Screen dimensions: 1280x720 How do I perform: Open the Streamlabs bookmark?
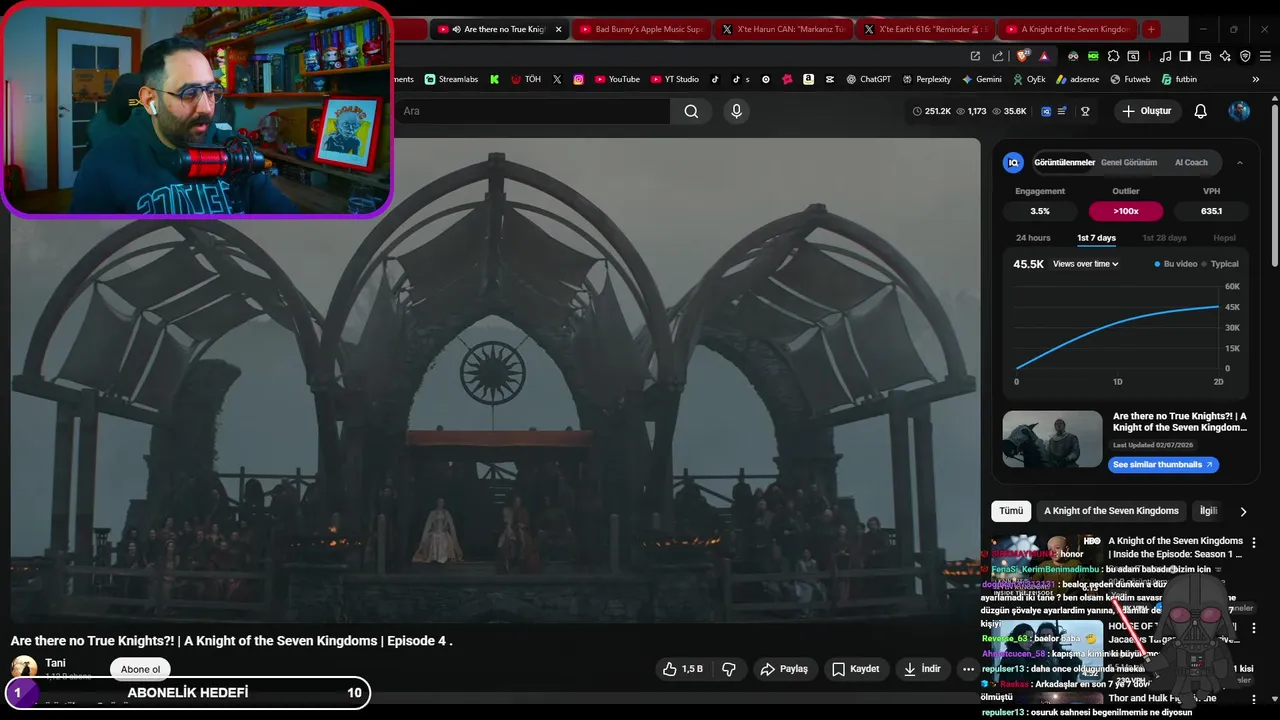[x=451, y=79]
